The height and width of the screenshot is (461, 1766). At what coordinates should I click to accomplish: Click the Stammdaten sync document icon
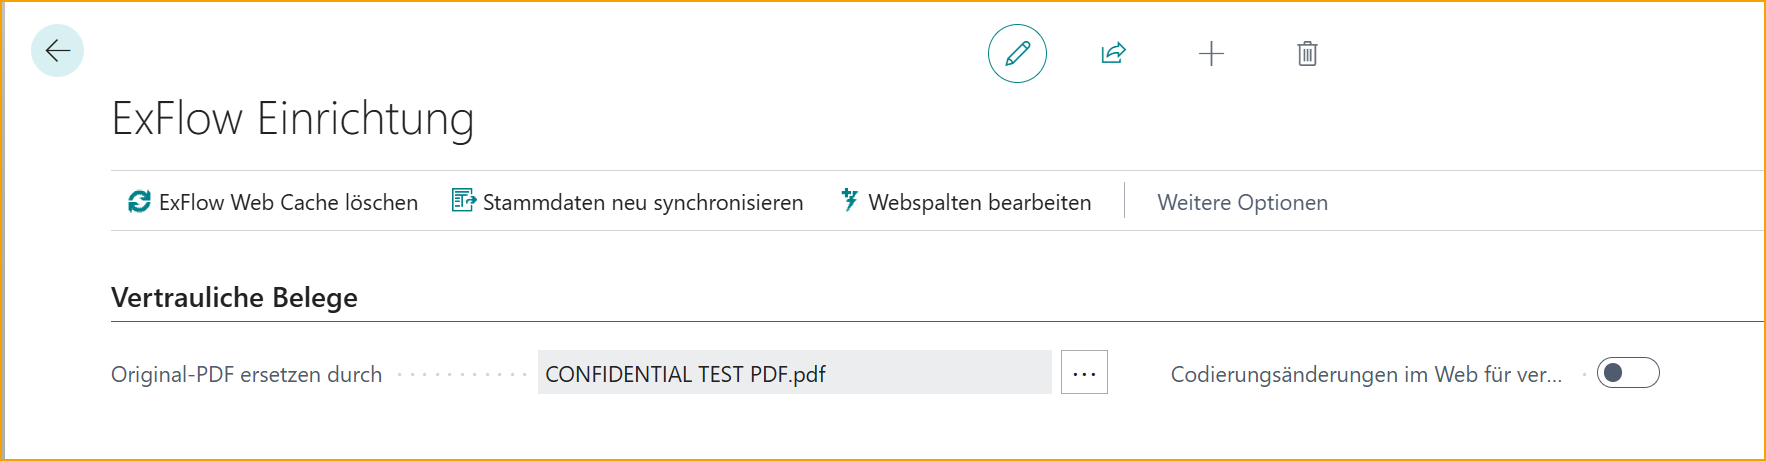pos(463,201)
